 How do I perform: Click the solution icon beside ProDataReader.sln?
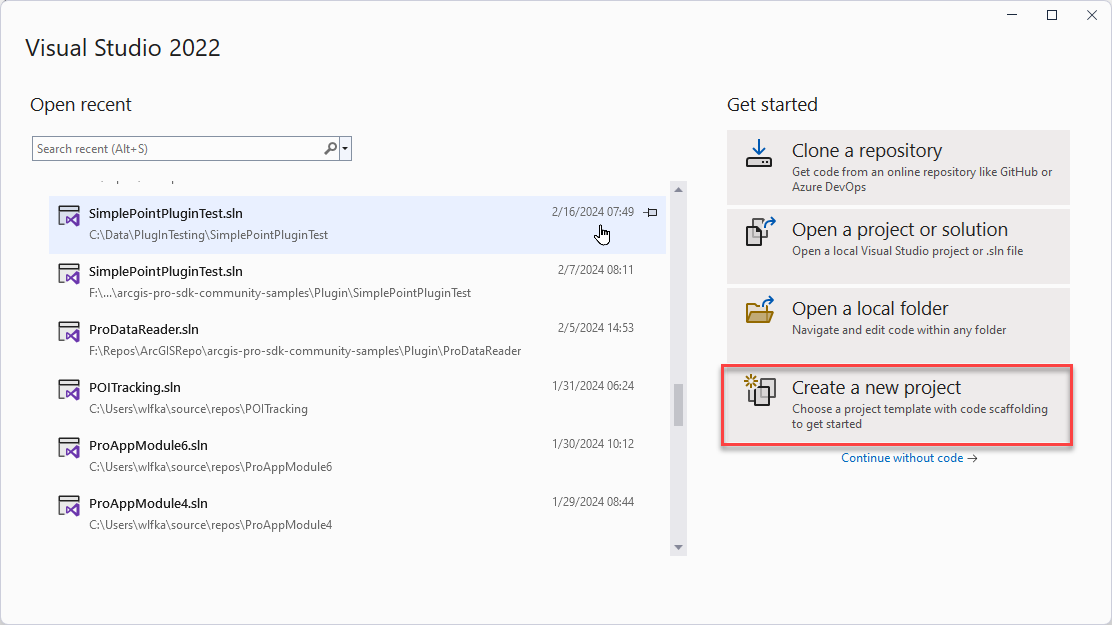(x=69, y=332)
